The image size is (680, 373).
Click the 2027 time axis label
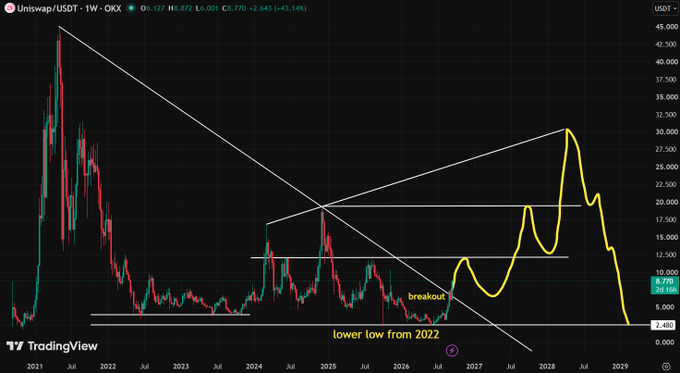point(474,366)
